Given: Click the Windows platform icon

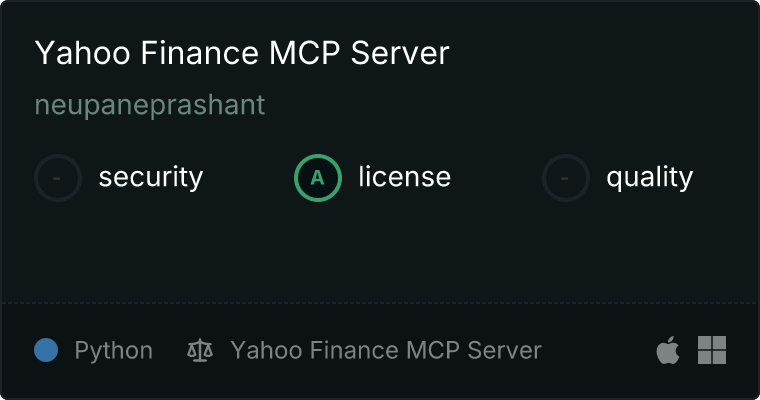Looking at the screenshot, I should click(712, 350).
